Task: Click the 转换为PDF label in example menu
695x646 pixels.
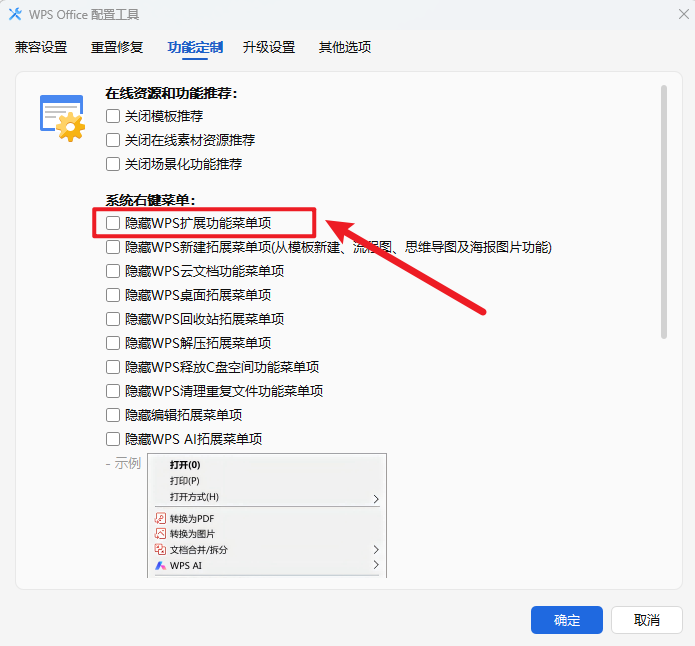Action: pyautogui.click(x=192, y=518)
